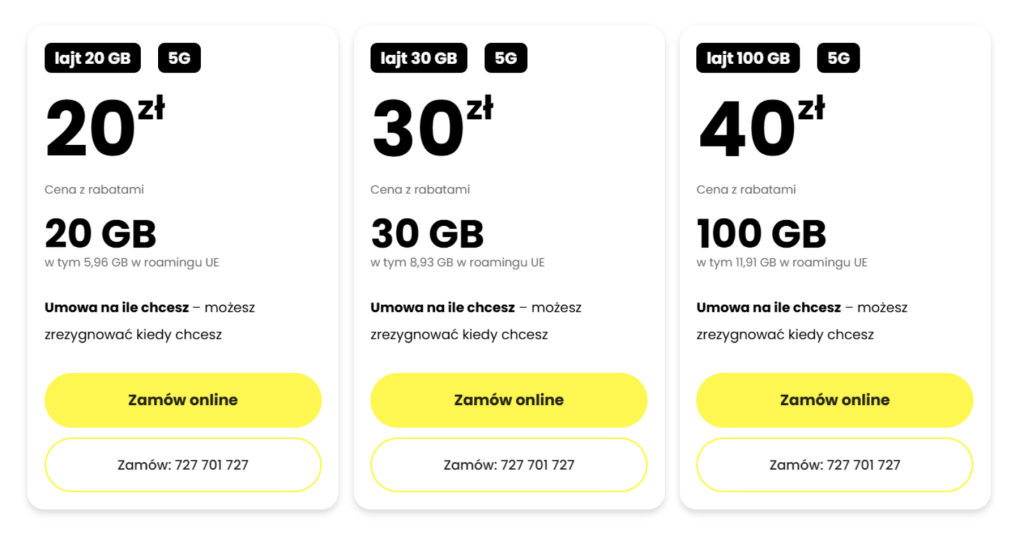Order 20 zł plan by phone 727 701 727
The height and width of the screenshot is (536, 1024).
click(183, 465)
